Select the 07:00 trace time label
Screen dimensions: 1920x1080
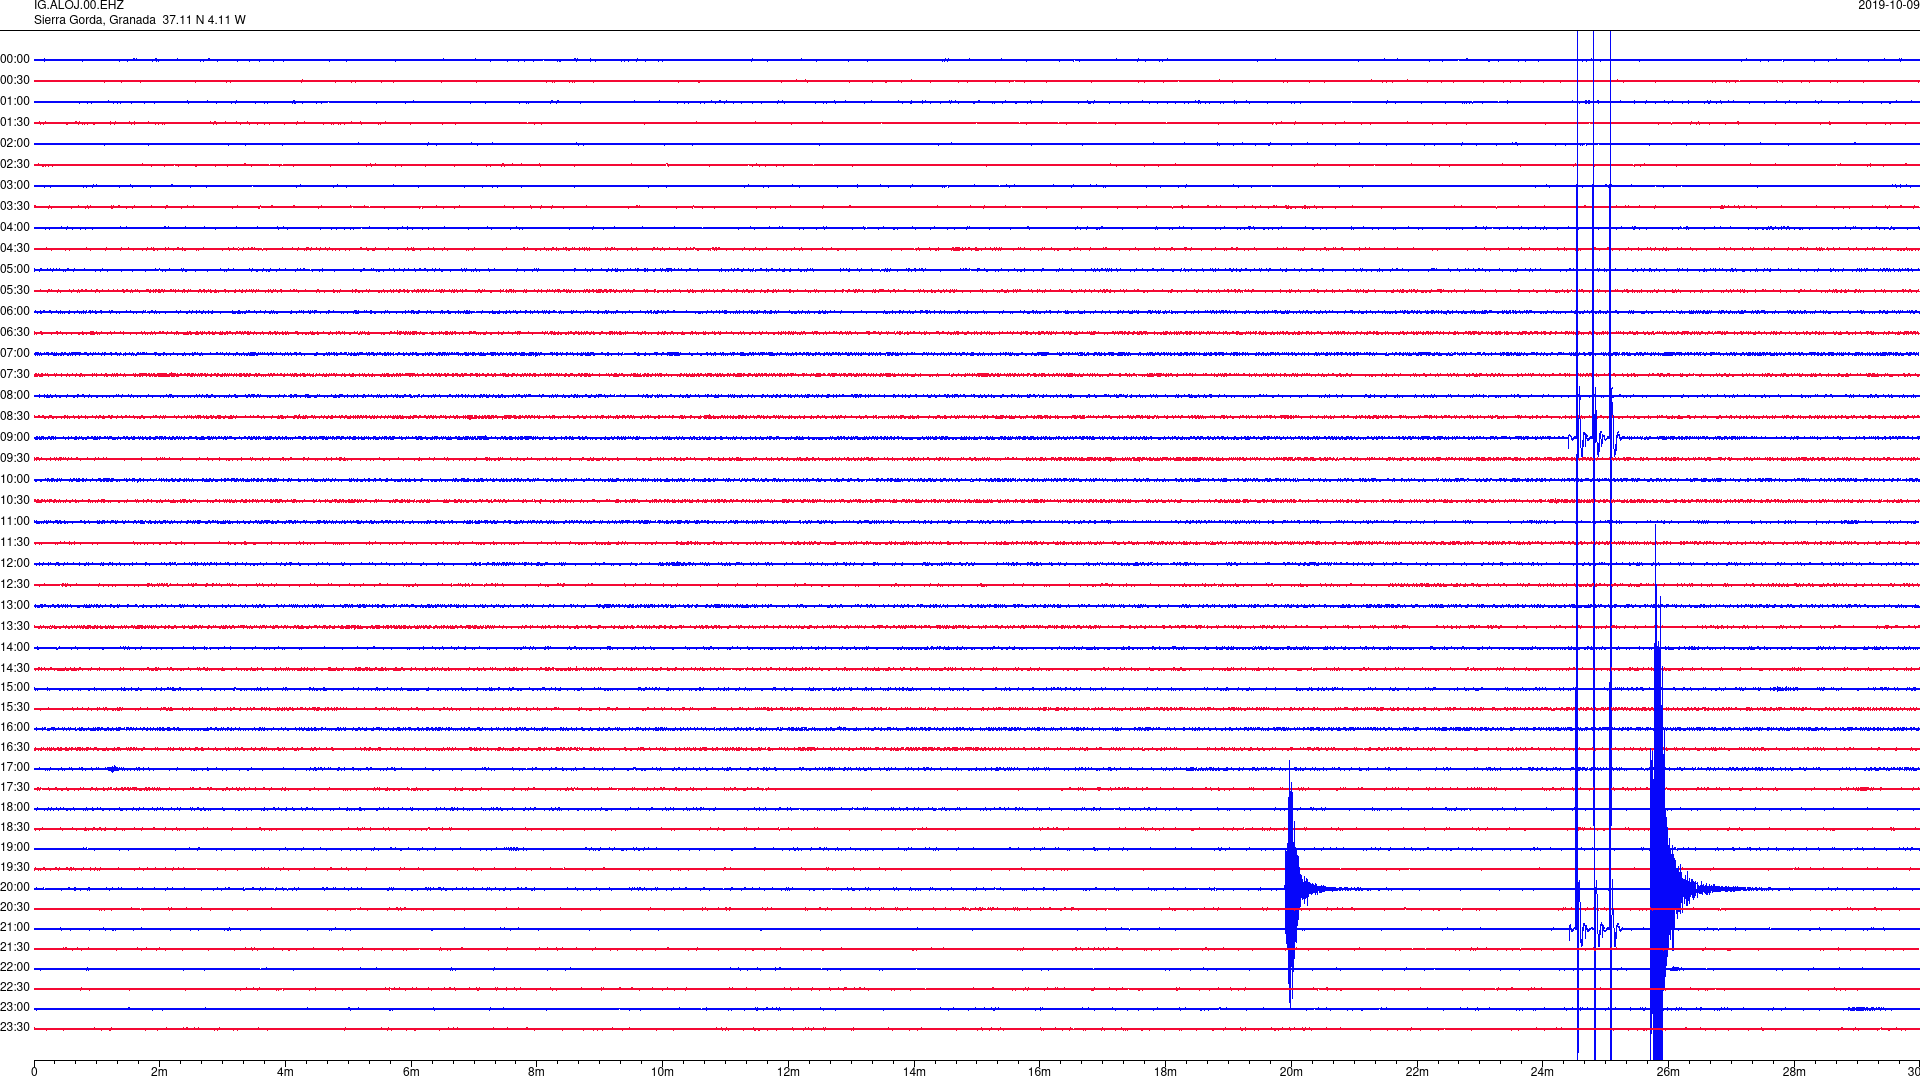coord(15,353)
